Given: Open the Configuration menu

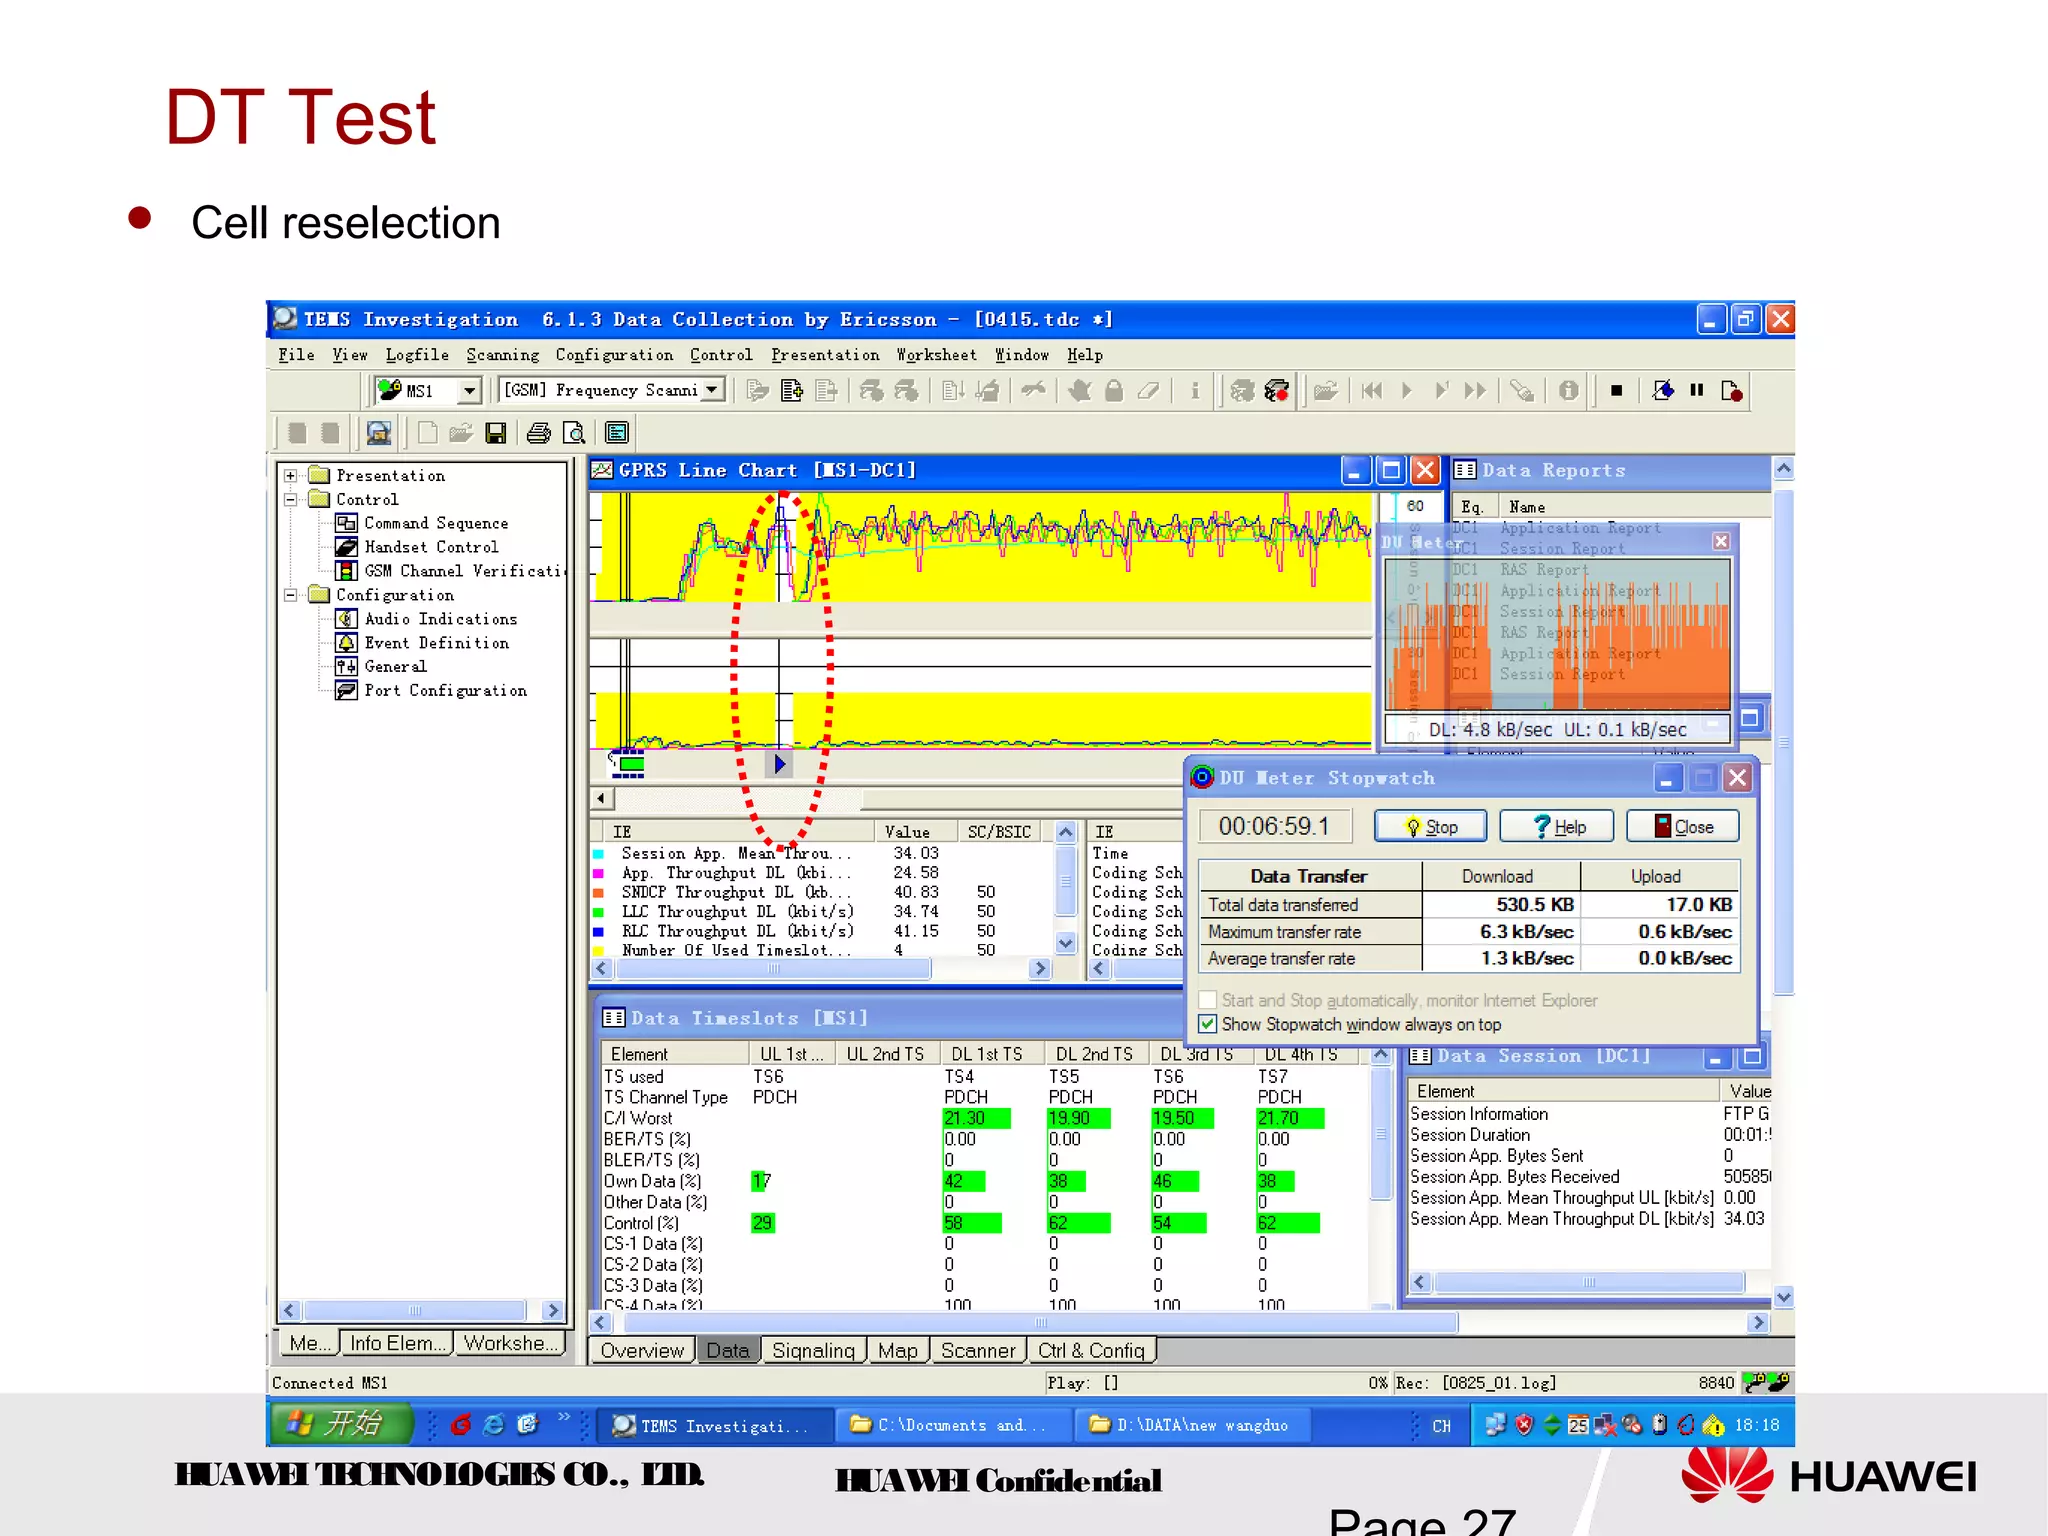Looking at the screenshot, I should tap(614, 355).
